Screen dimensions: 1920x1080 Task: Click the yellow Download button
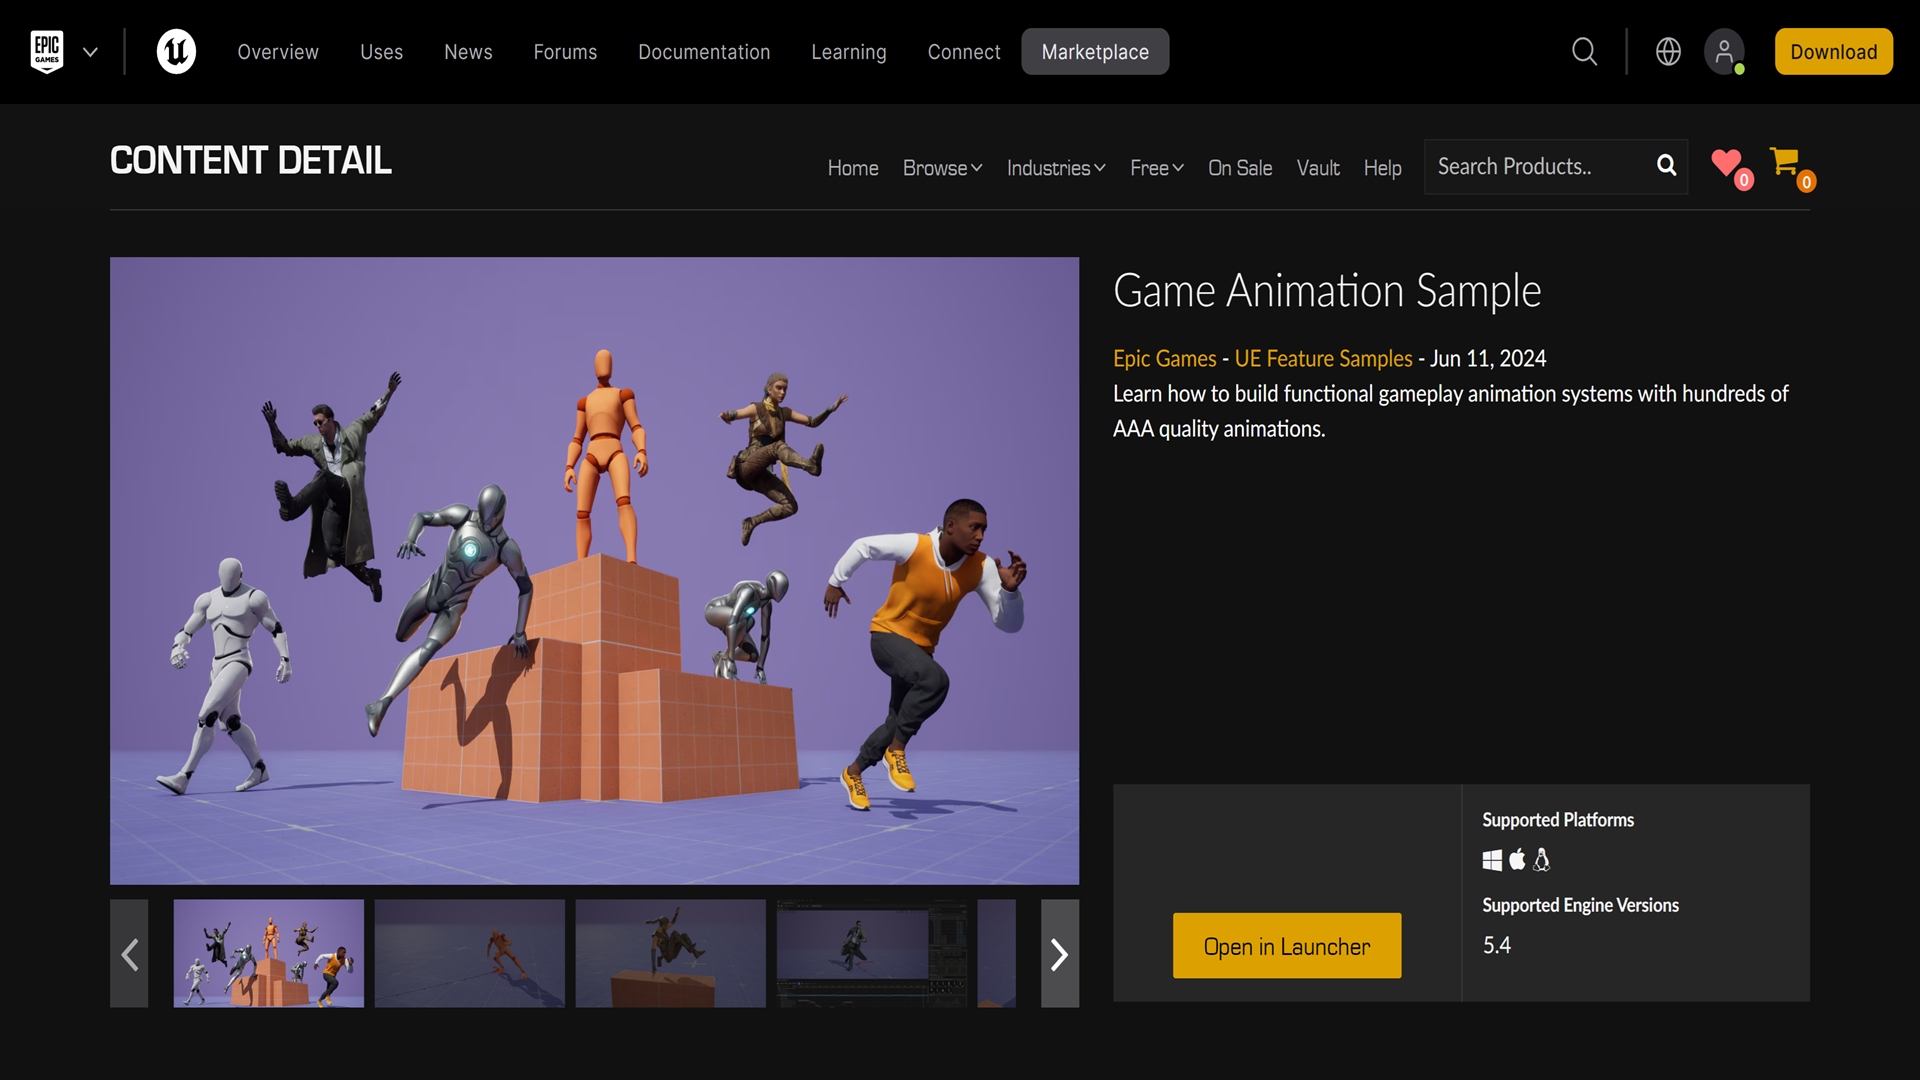1833,52
